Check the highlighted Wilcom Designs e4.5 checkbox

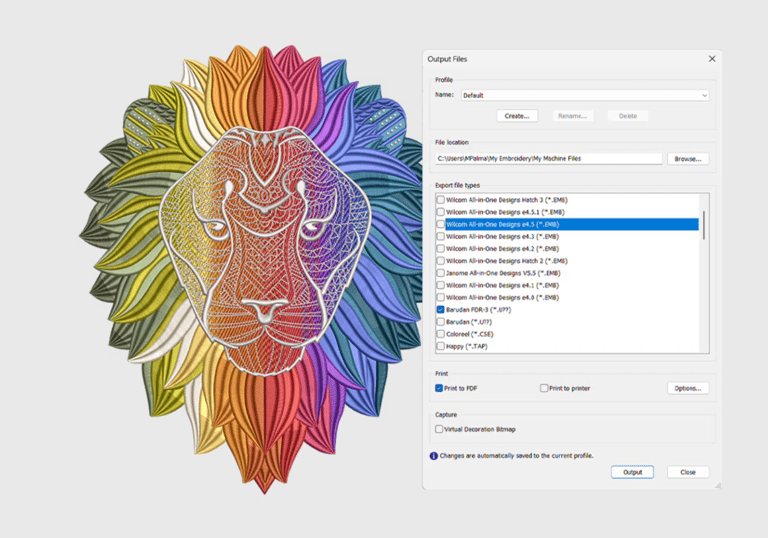pyautogui.click(x=440, y=224)
